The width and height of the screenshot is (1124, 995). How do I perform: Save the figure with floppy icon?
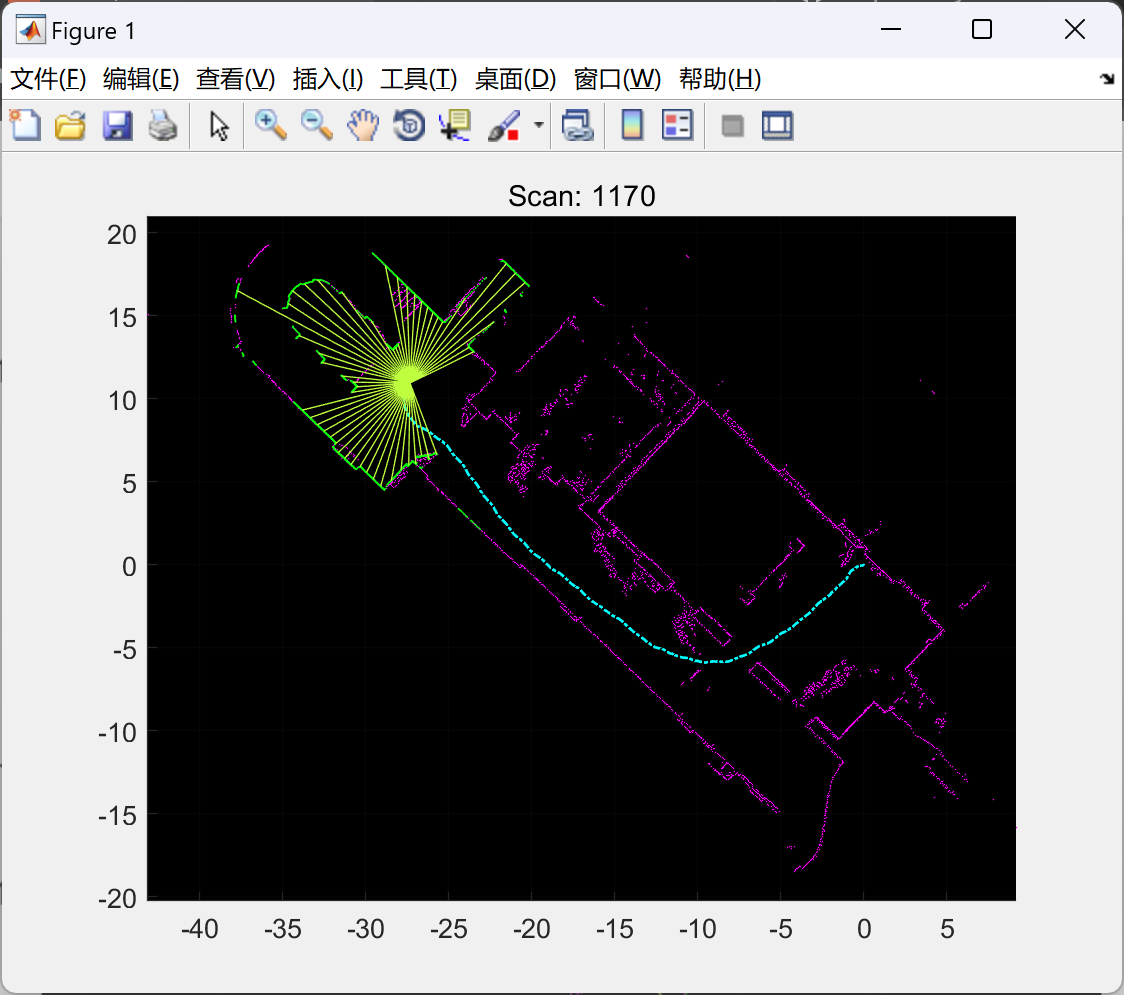(x=118, y=125)
